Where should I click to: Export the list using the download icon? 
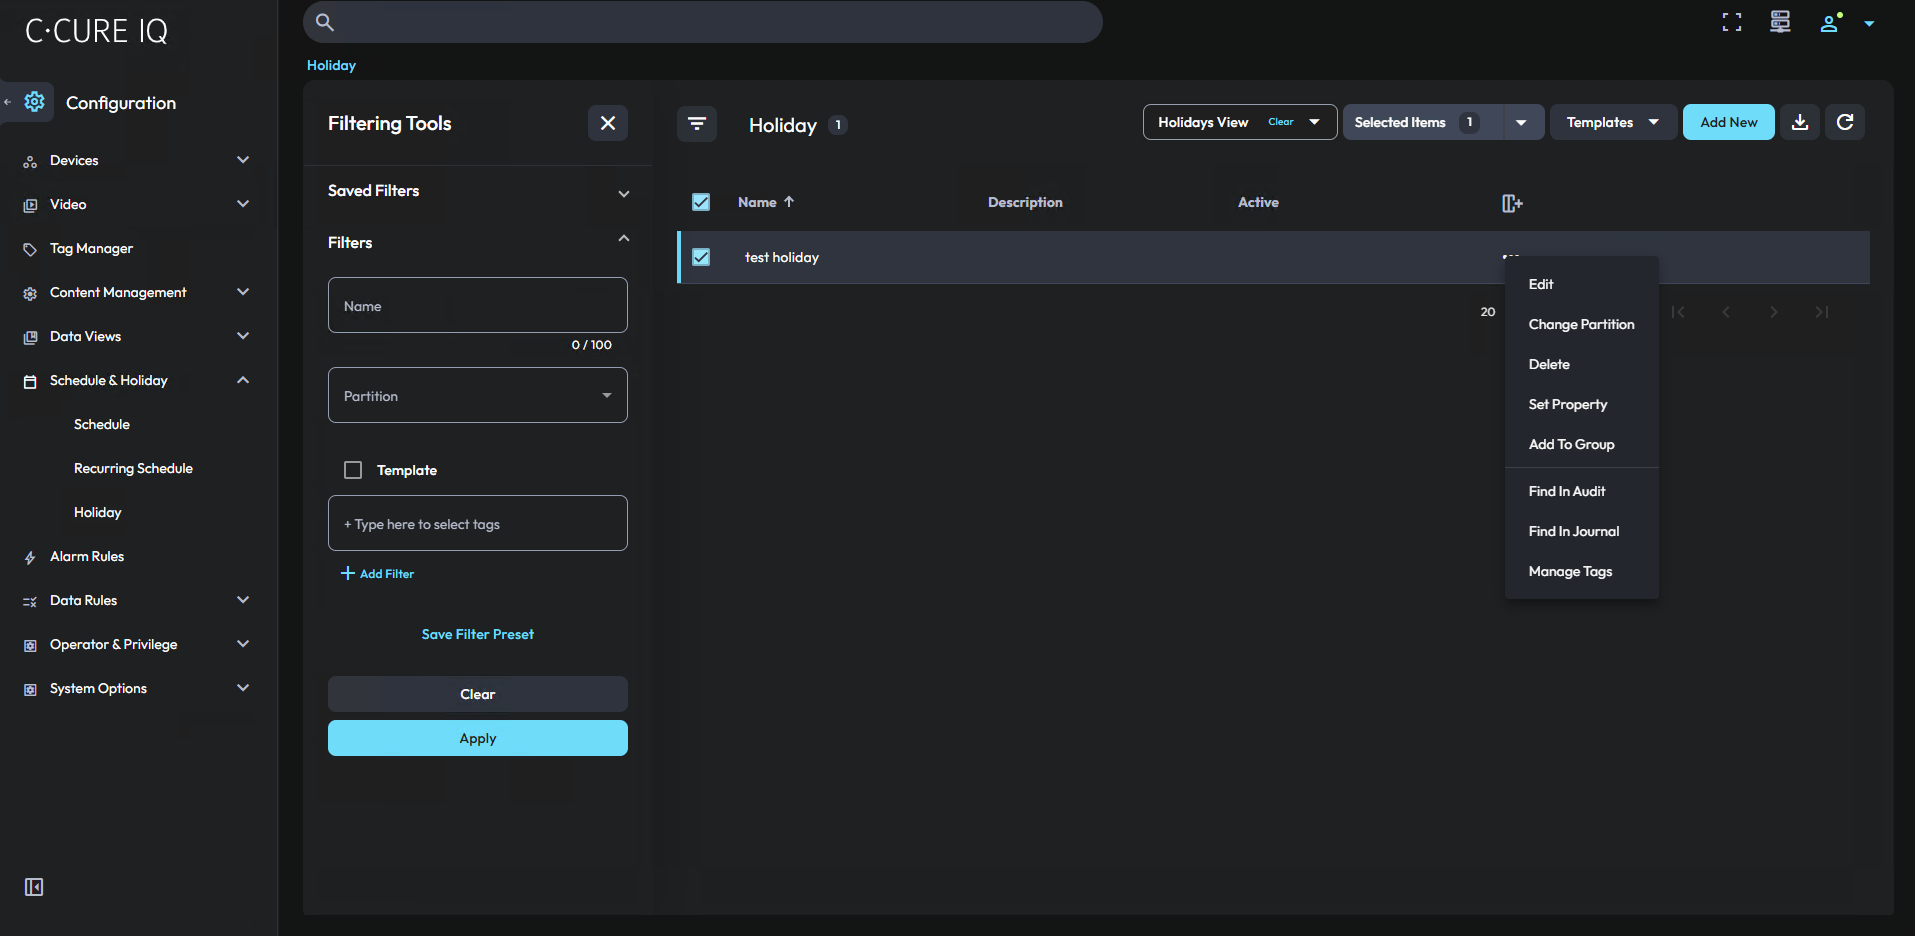click(1799, 121)
